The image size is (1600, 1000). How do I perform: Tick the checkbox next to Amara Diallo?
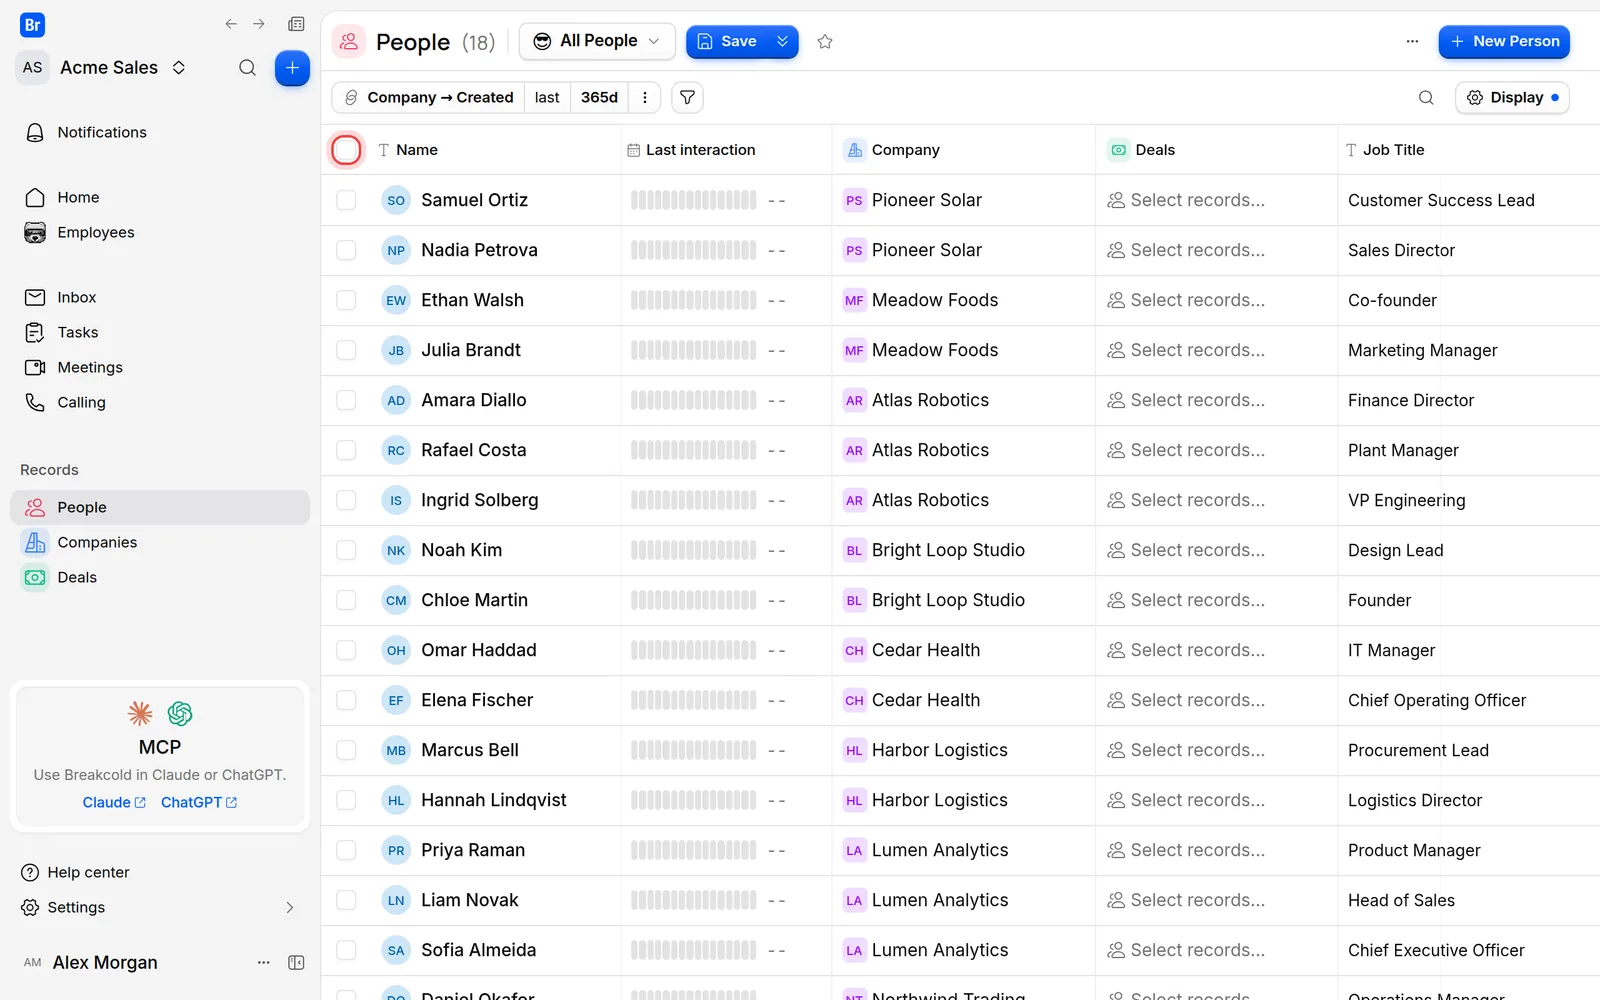pos(346,400)
